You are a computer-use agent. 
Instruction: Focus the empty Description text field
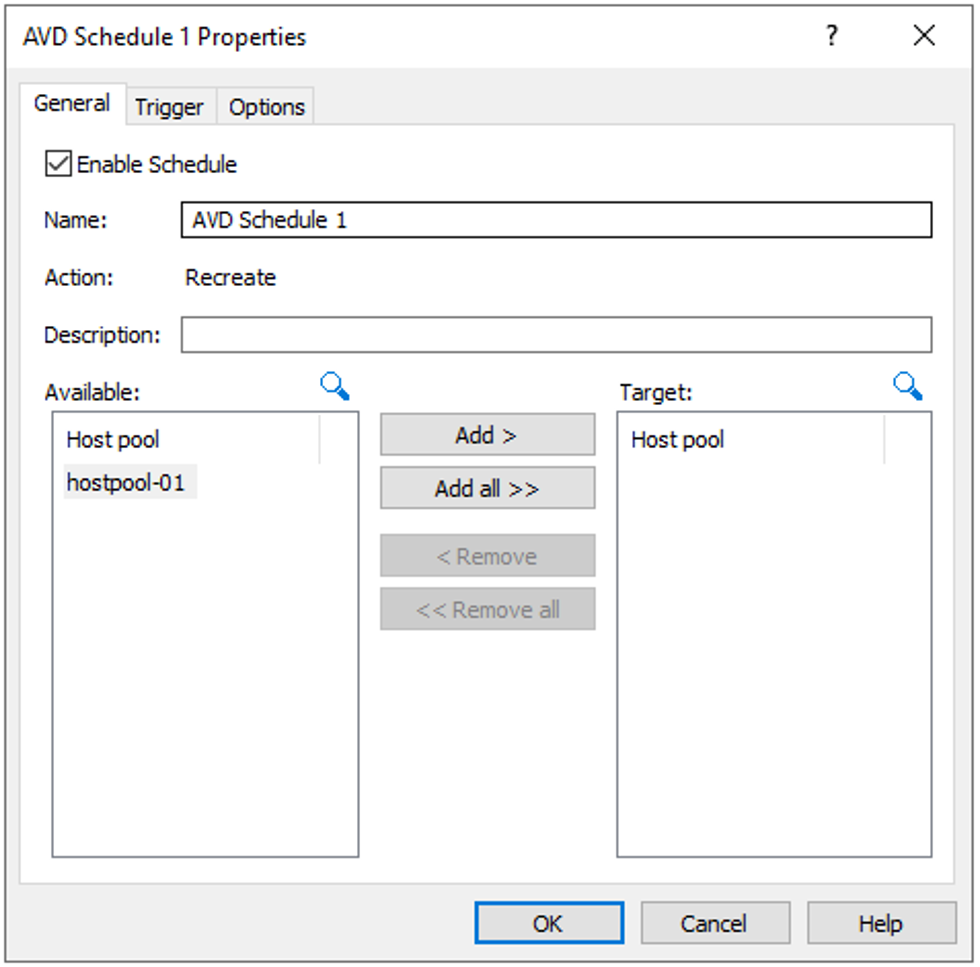(x=556, y=335)
